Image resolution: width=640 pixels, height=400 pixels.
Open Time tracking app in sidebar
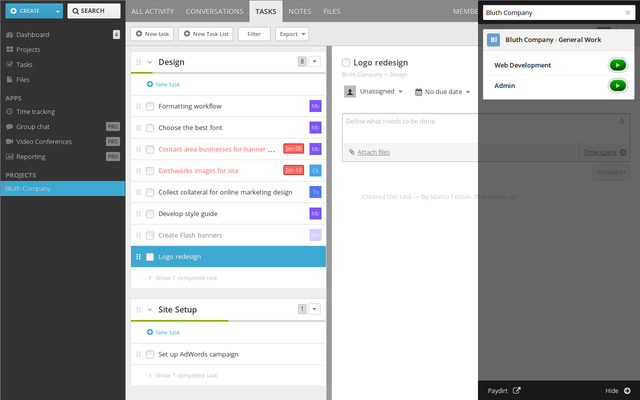[35, 112]
